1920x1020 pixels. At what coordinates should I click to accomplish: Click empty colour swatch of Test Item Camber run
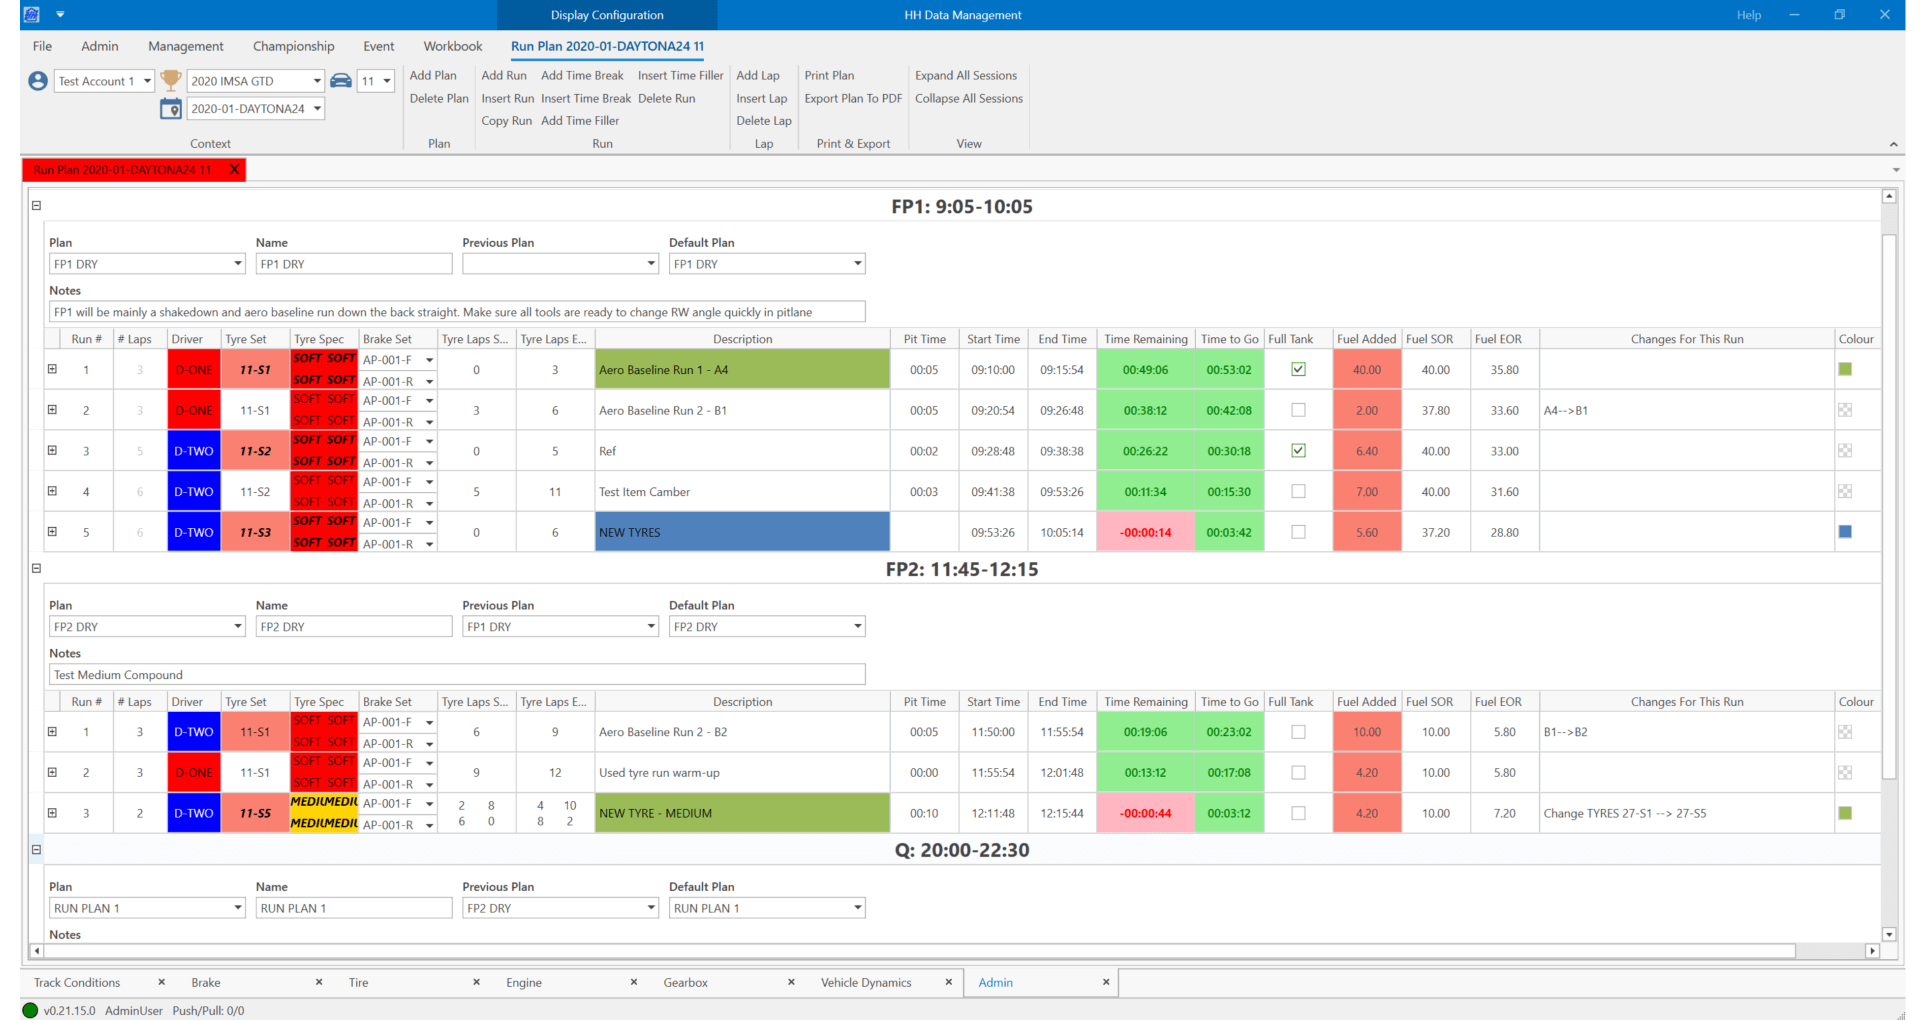click(x=1845, y=491)
